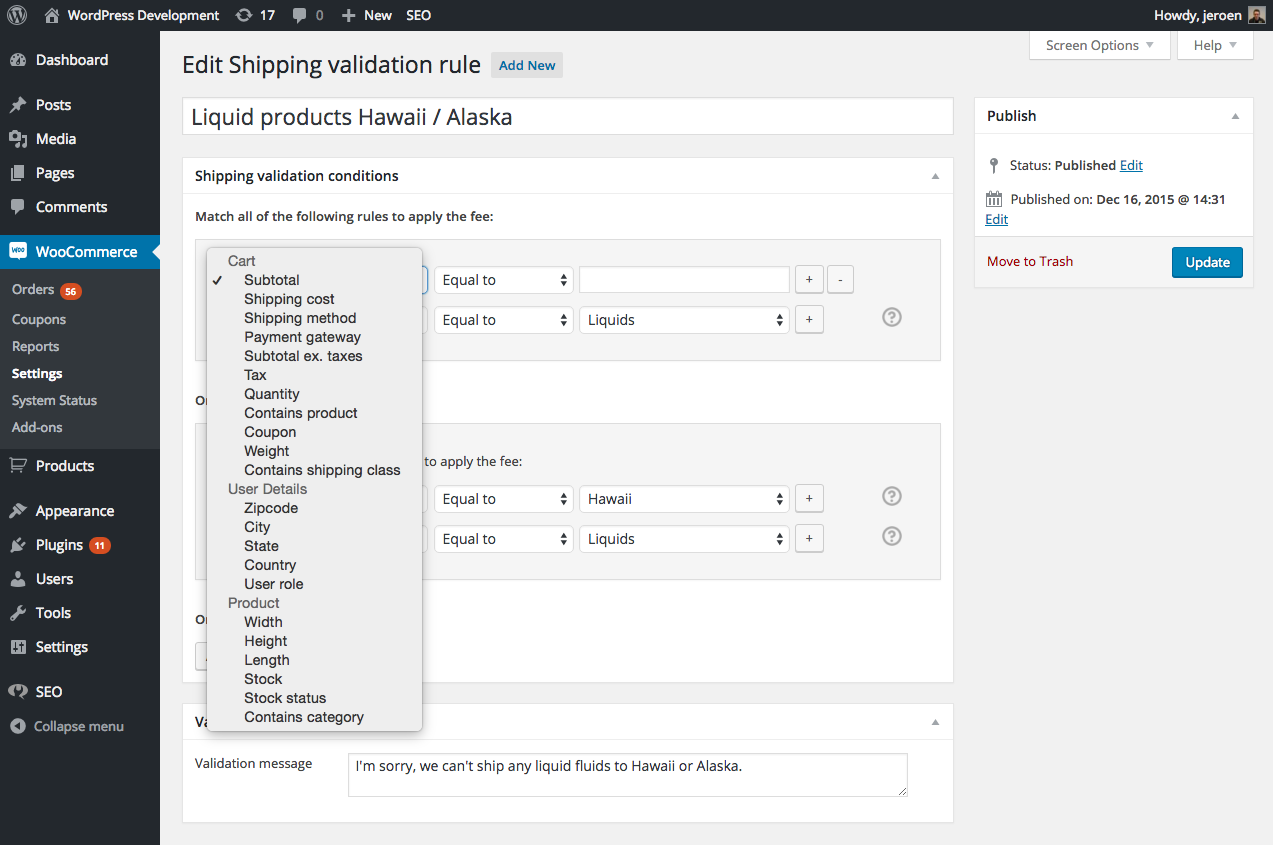
Task: Open the Hawaii state dropdown
Action: click(684, 499)
